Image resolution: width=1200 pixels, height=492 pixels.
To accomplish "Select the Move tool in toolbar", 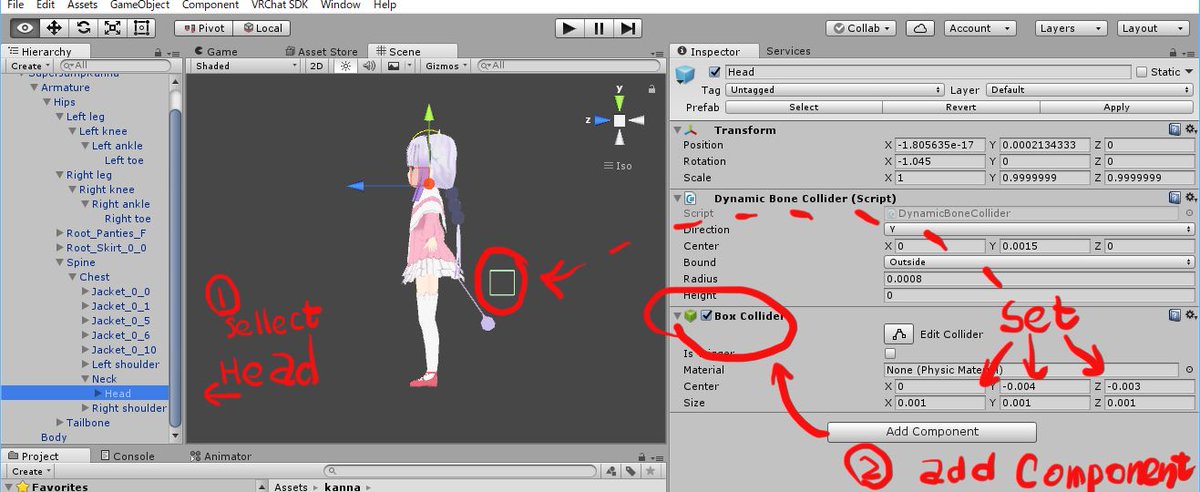I will [x=55, y=28].
